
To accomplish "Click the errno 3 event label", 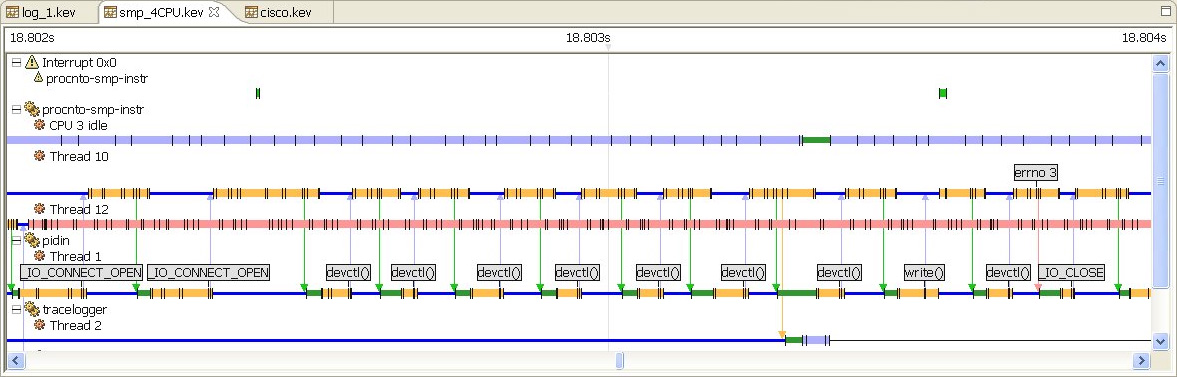I will (x=1036, y=173).
